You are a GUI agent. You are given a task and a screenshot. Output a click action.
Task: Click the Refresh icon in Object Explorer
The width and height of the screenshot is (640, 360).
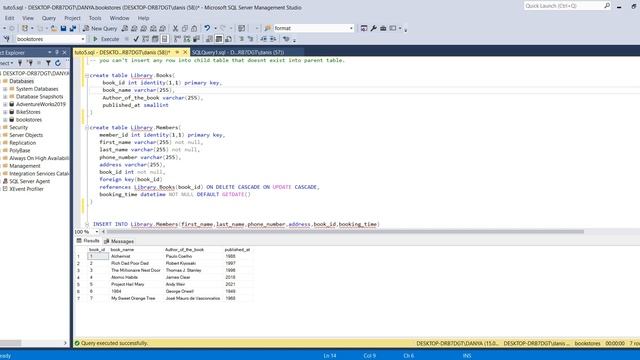coord(58,63)
